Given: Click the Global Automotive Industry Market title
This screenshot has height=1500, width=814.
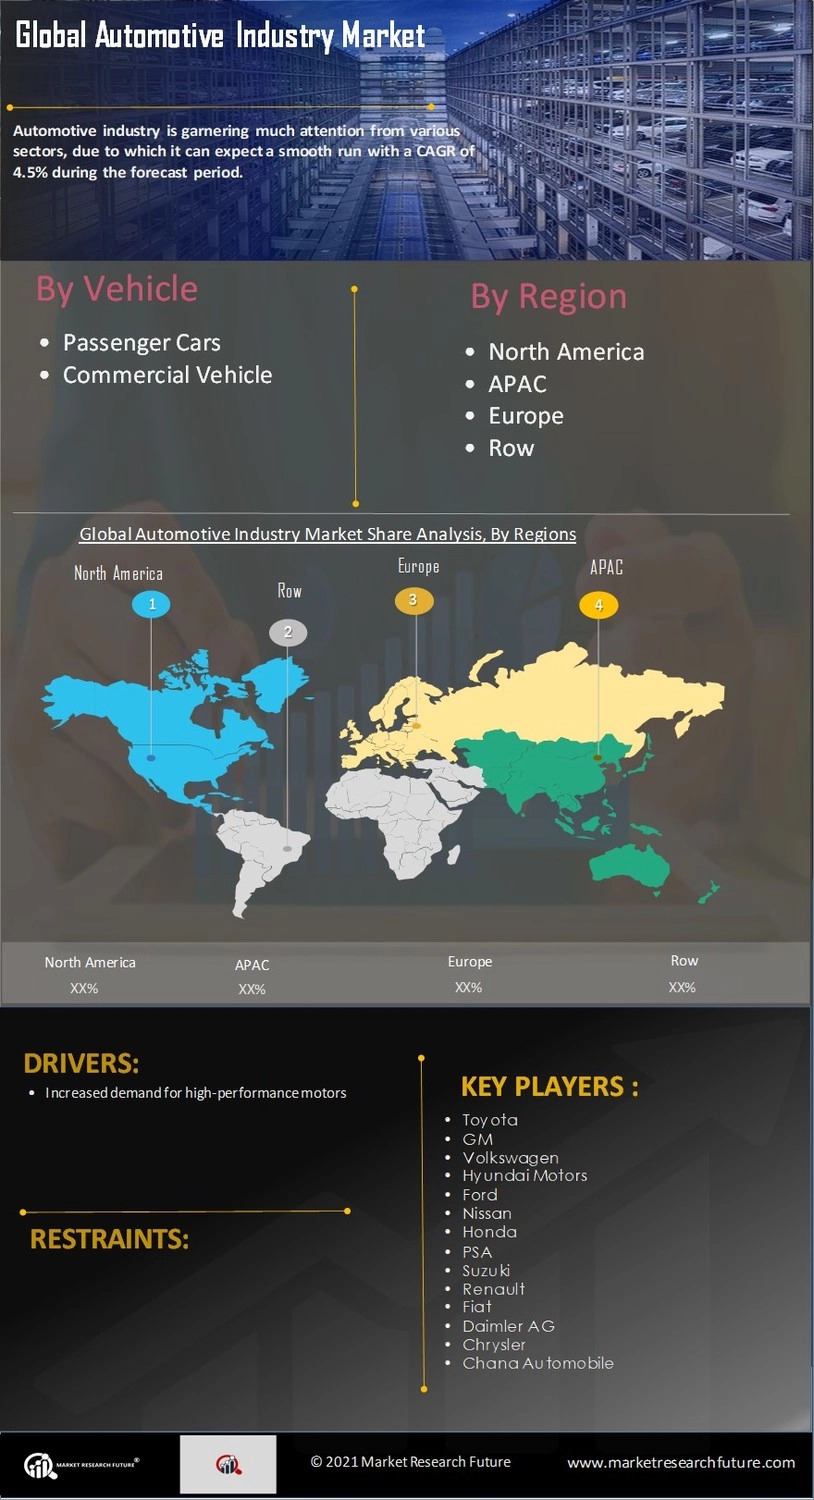Looking at the screenshot, I should (220, 36).
